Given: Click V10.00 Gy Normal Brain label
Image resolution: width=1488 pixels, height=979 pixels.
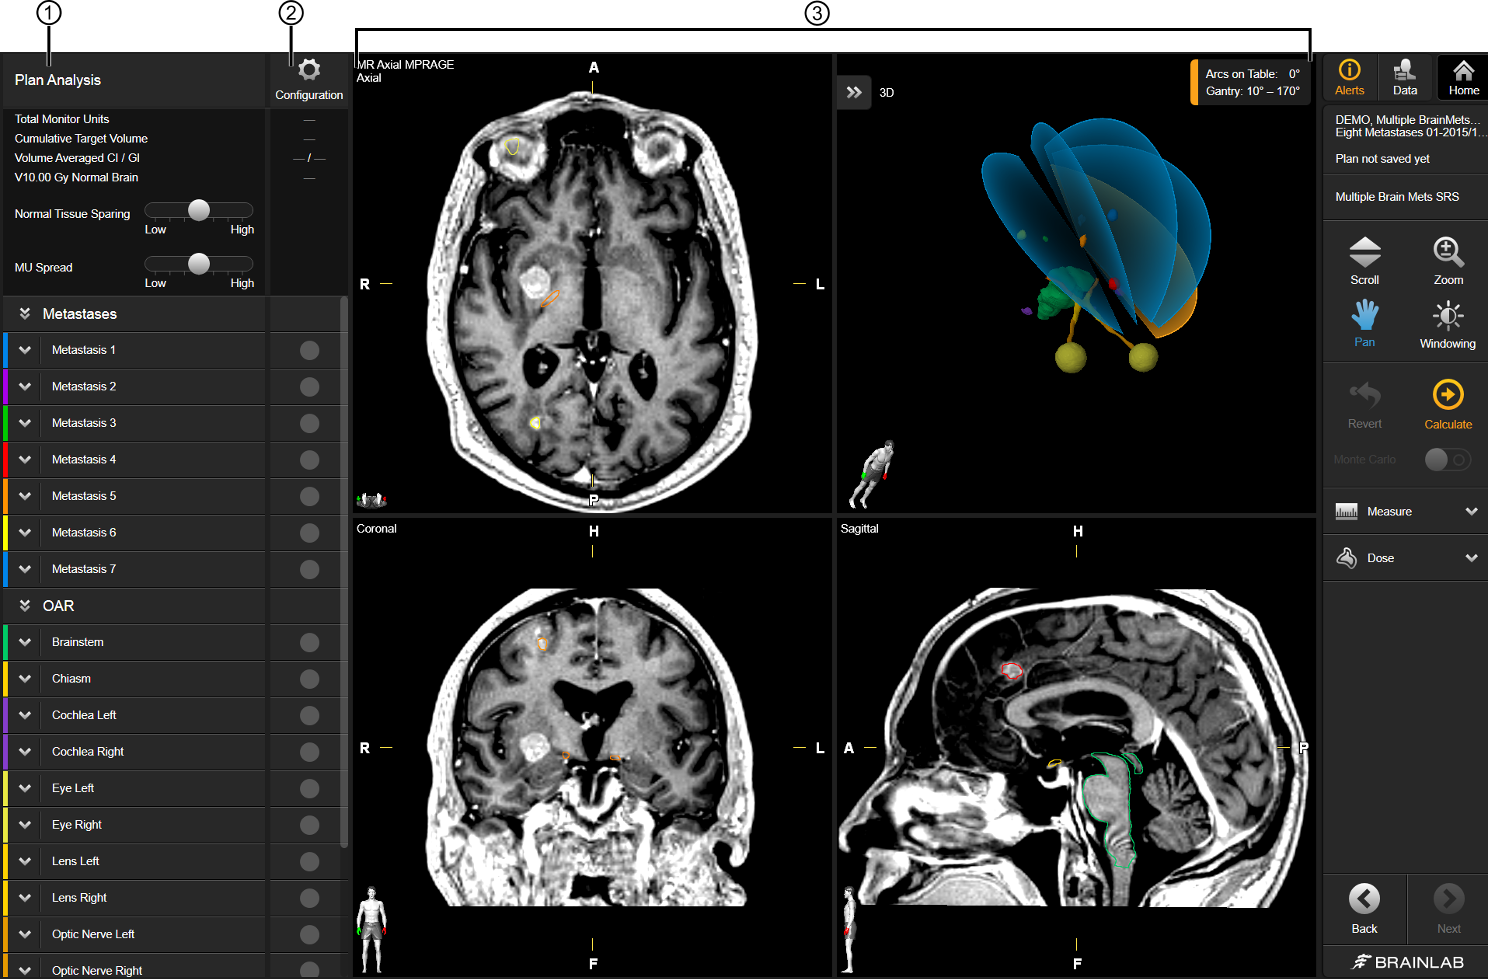Looking at the screenshot, I should click(x=76, y=177).
